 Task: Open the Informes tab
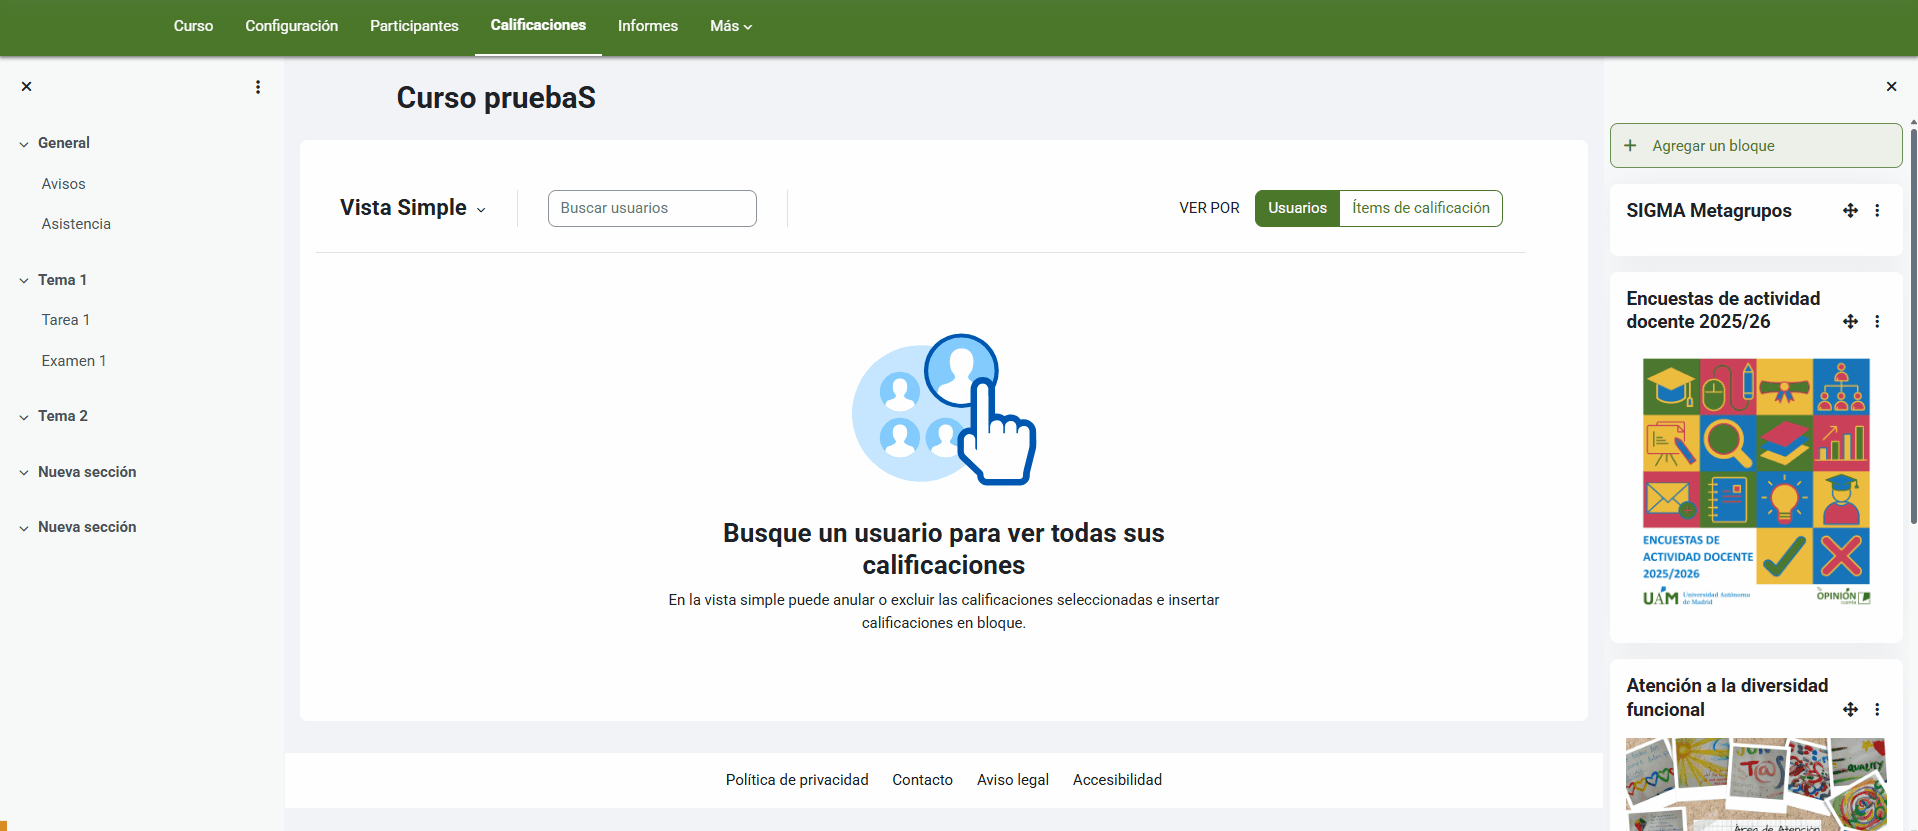(648, 26)
